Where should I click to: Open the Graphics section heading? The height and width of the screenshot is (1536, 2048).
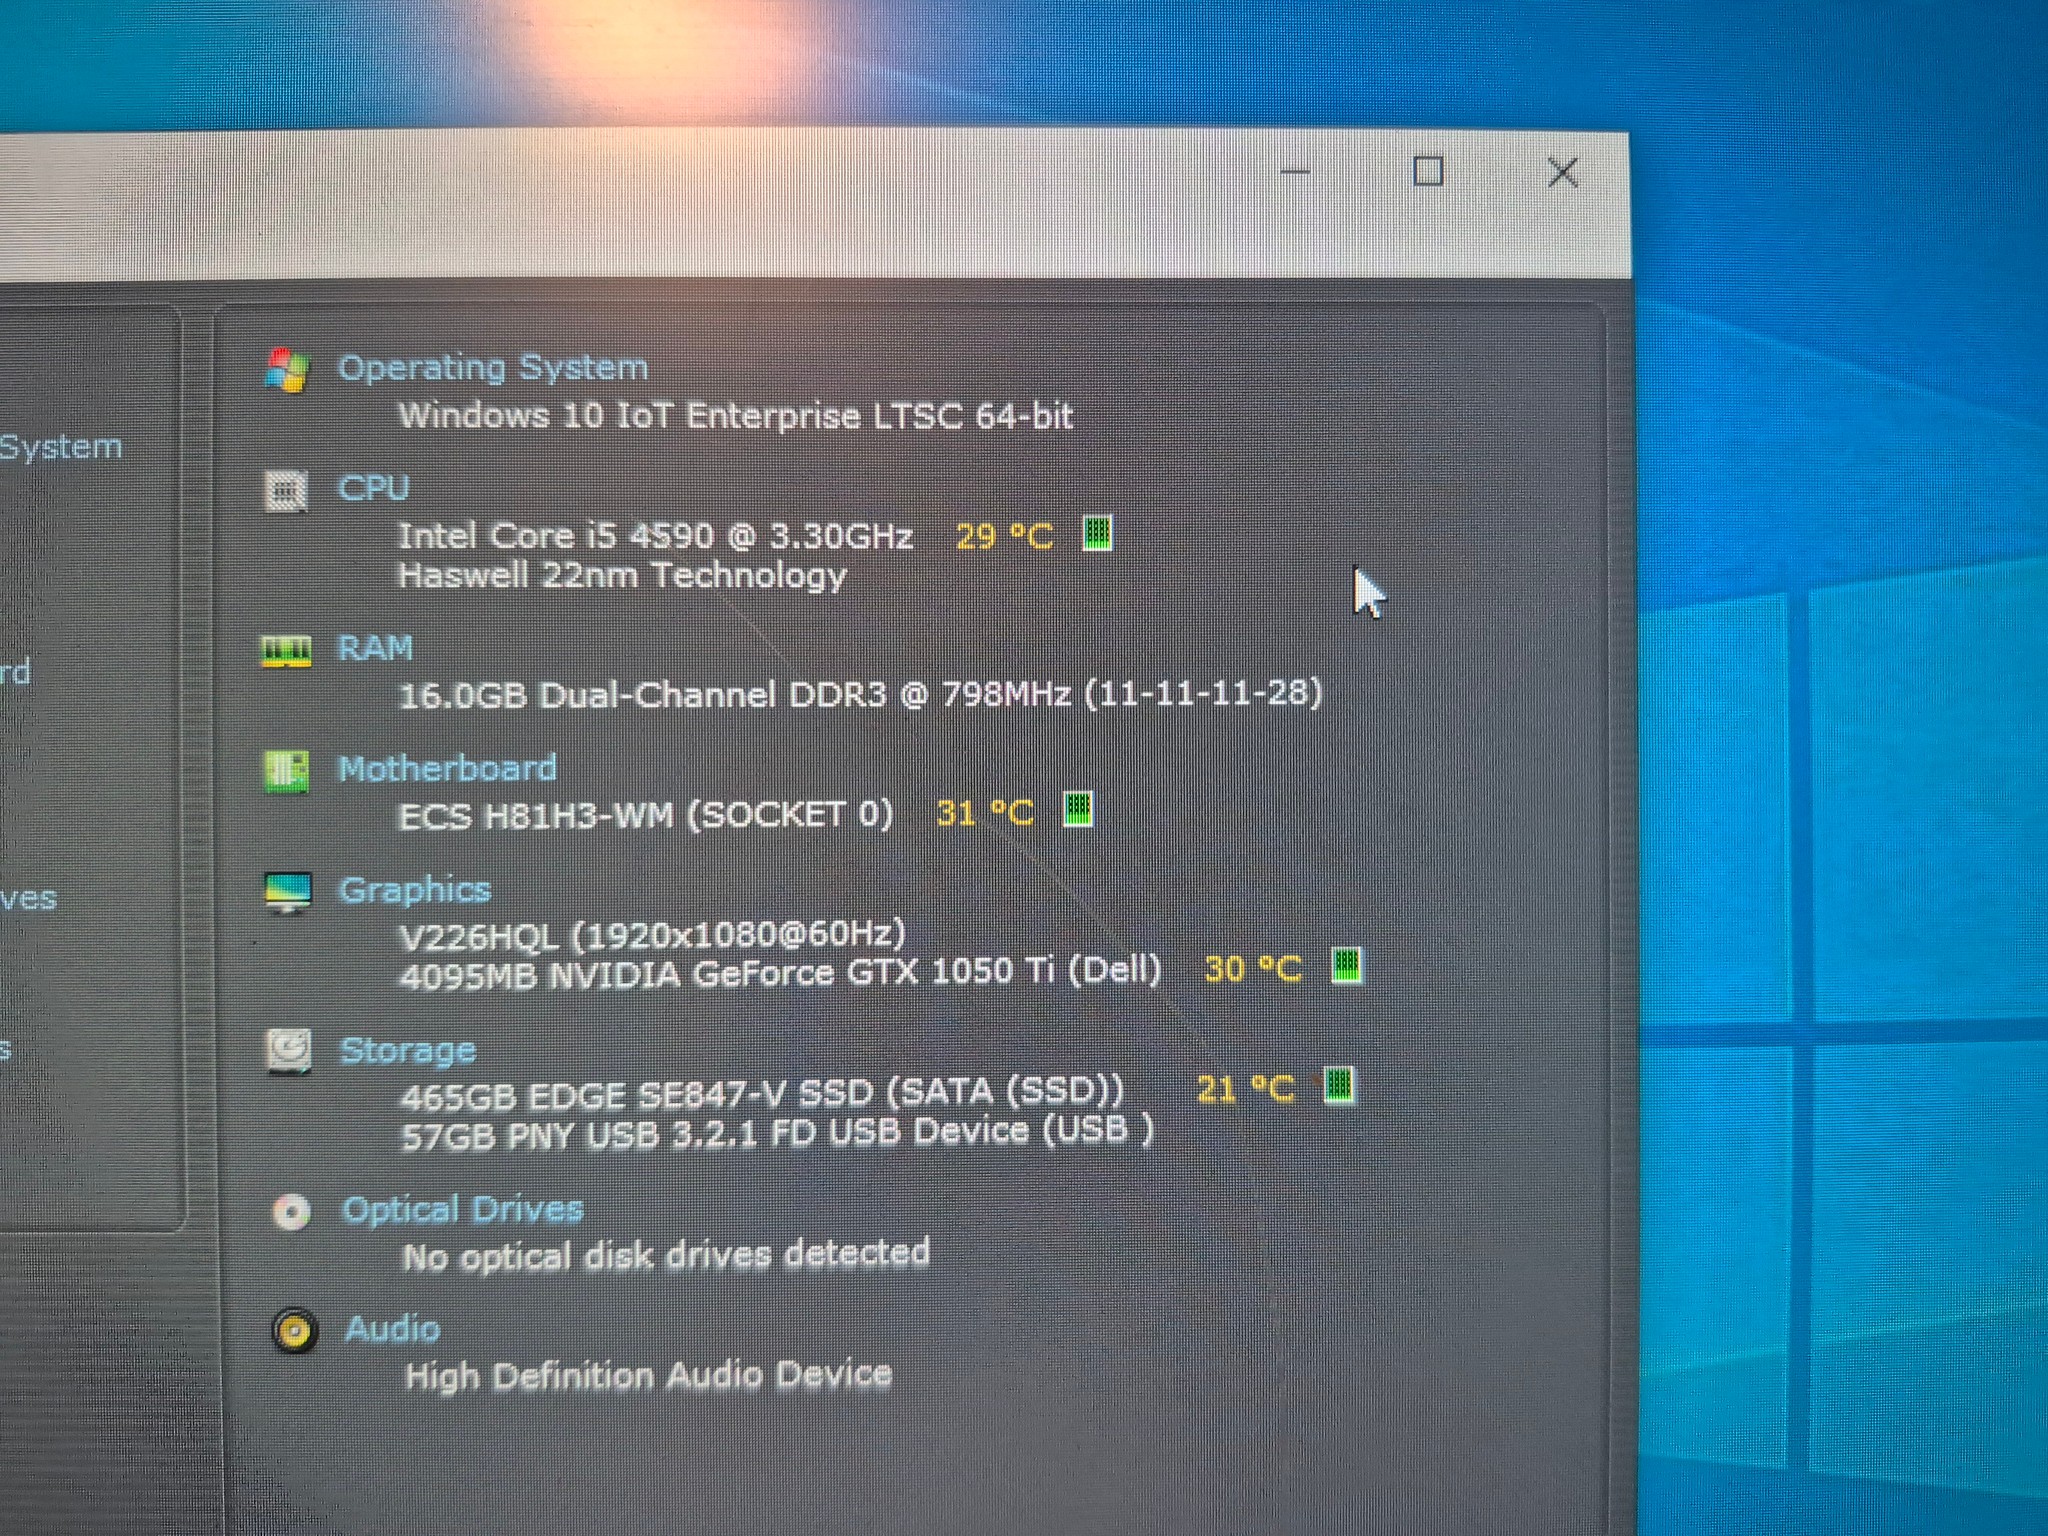pos(415,890)
